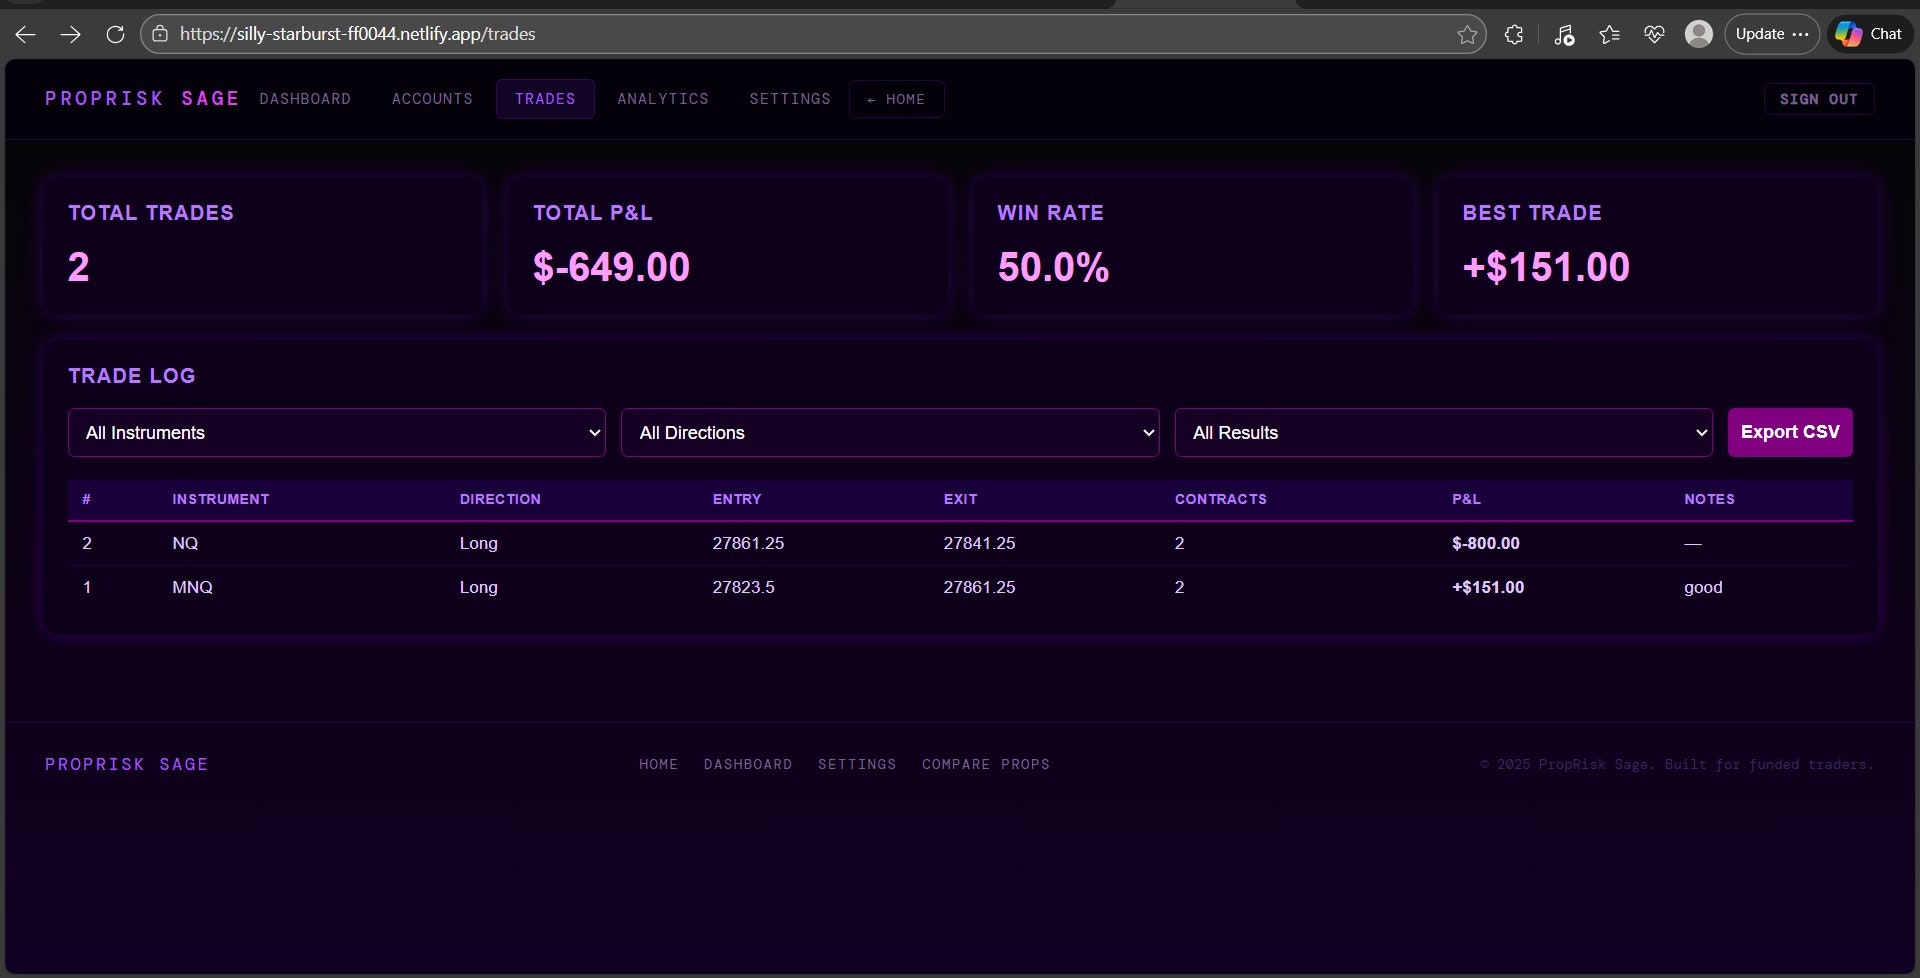1920x978 pixels.
Task: Open the footer Settings link
Action: coord(857,764)
